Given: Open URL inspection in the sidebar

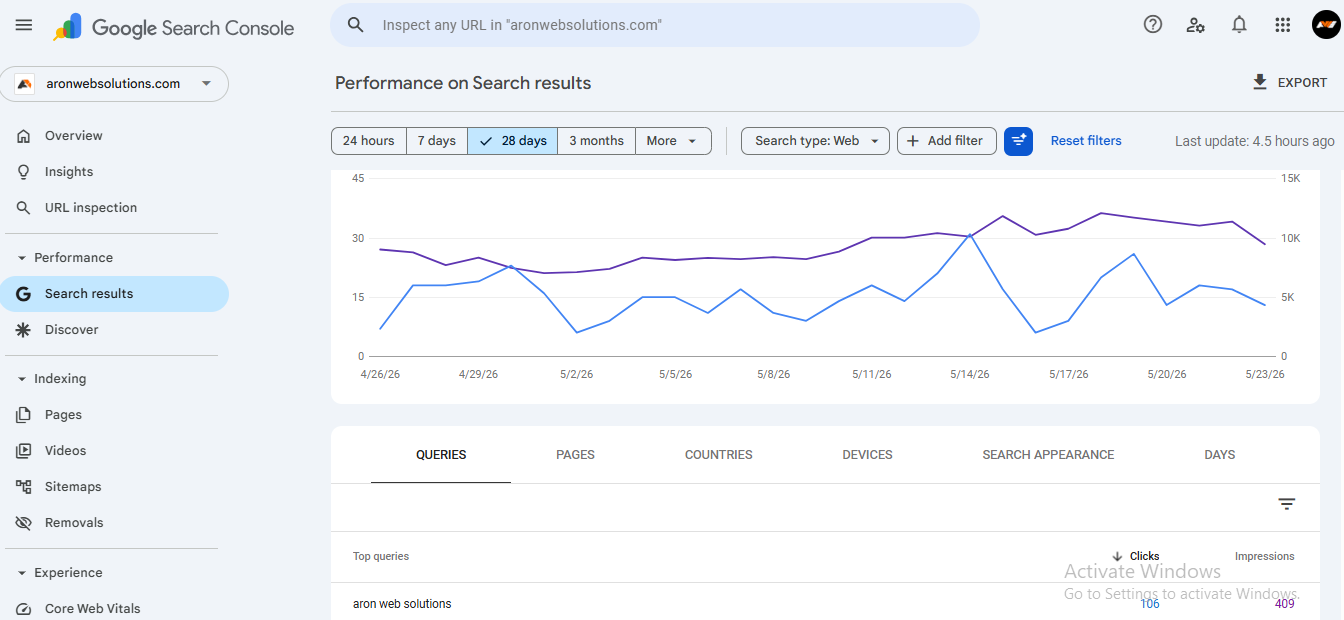Looking at the screenshot, I should tap(114, 208).
